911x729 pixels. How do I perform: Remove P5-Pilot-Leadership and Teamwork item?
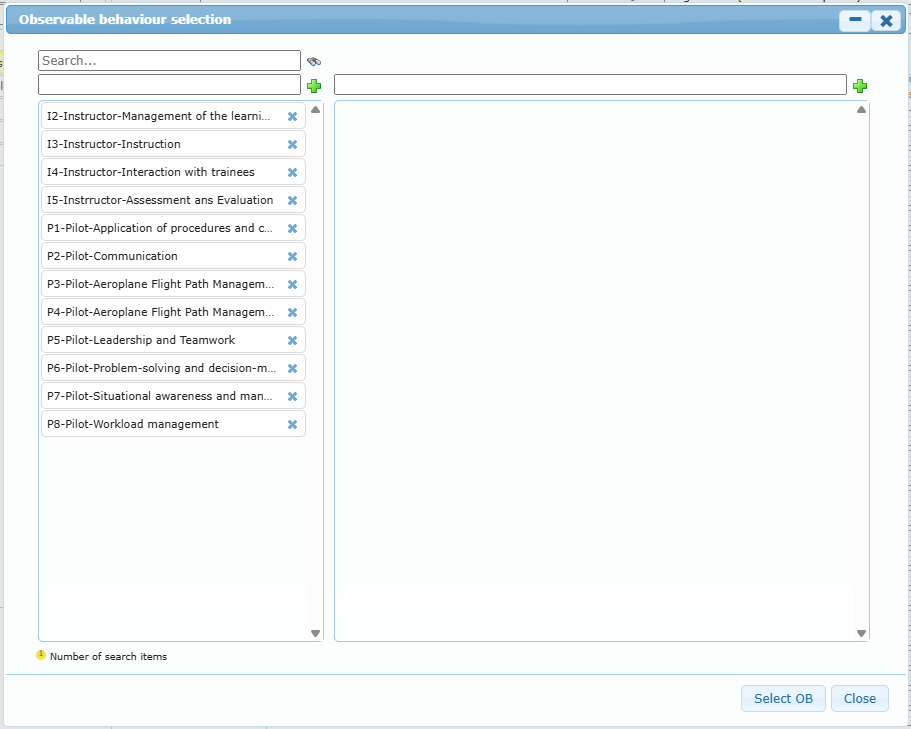pos(292,340)
